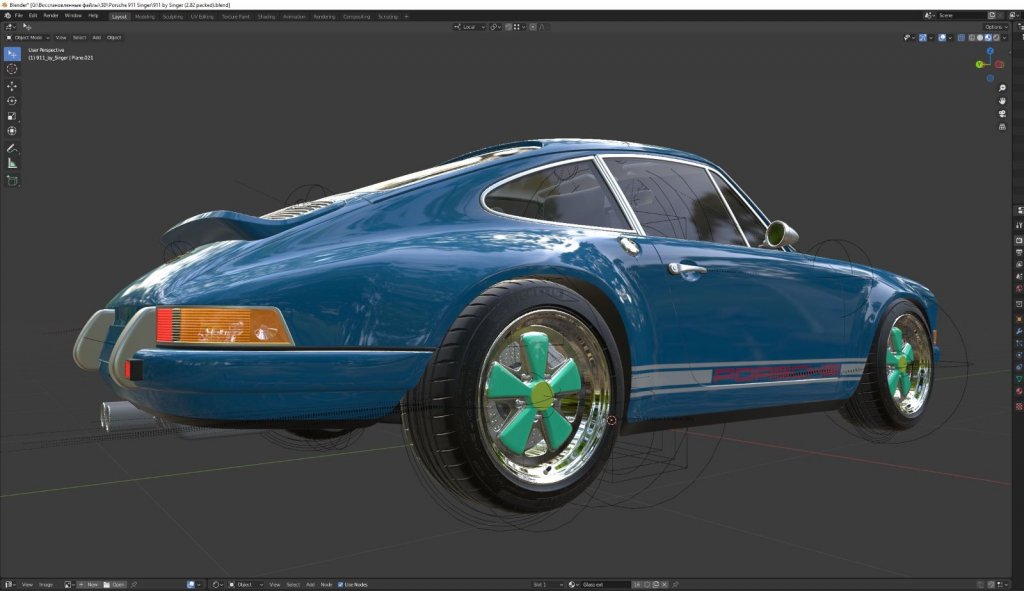
Task: Click the New button in image editor
Action: [89, 584]
